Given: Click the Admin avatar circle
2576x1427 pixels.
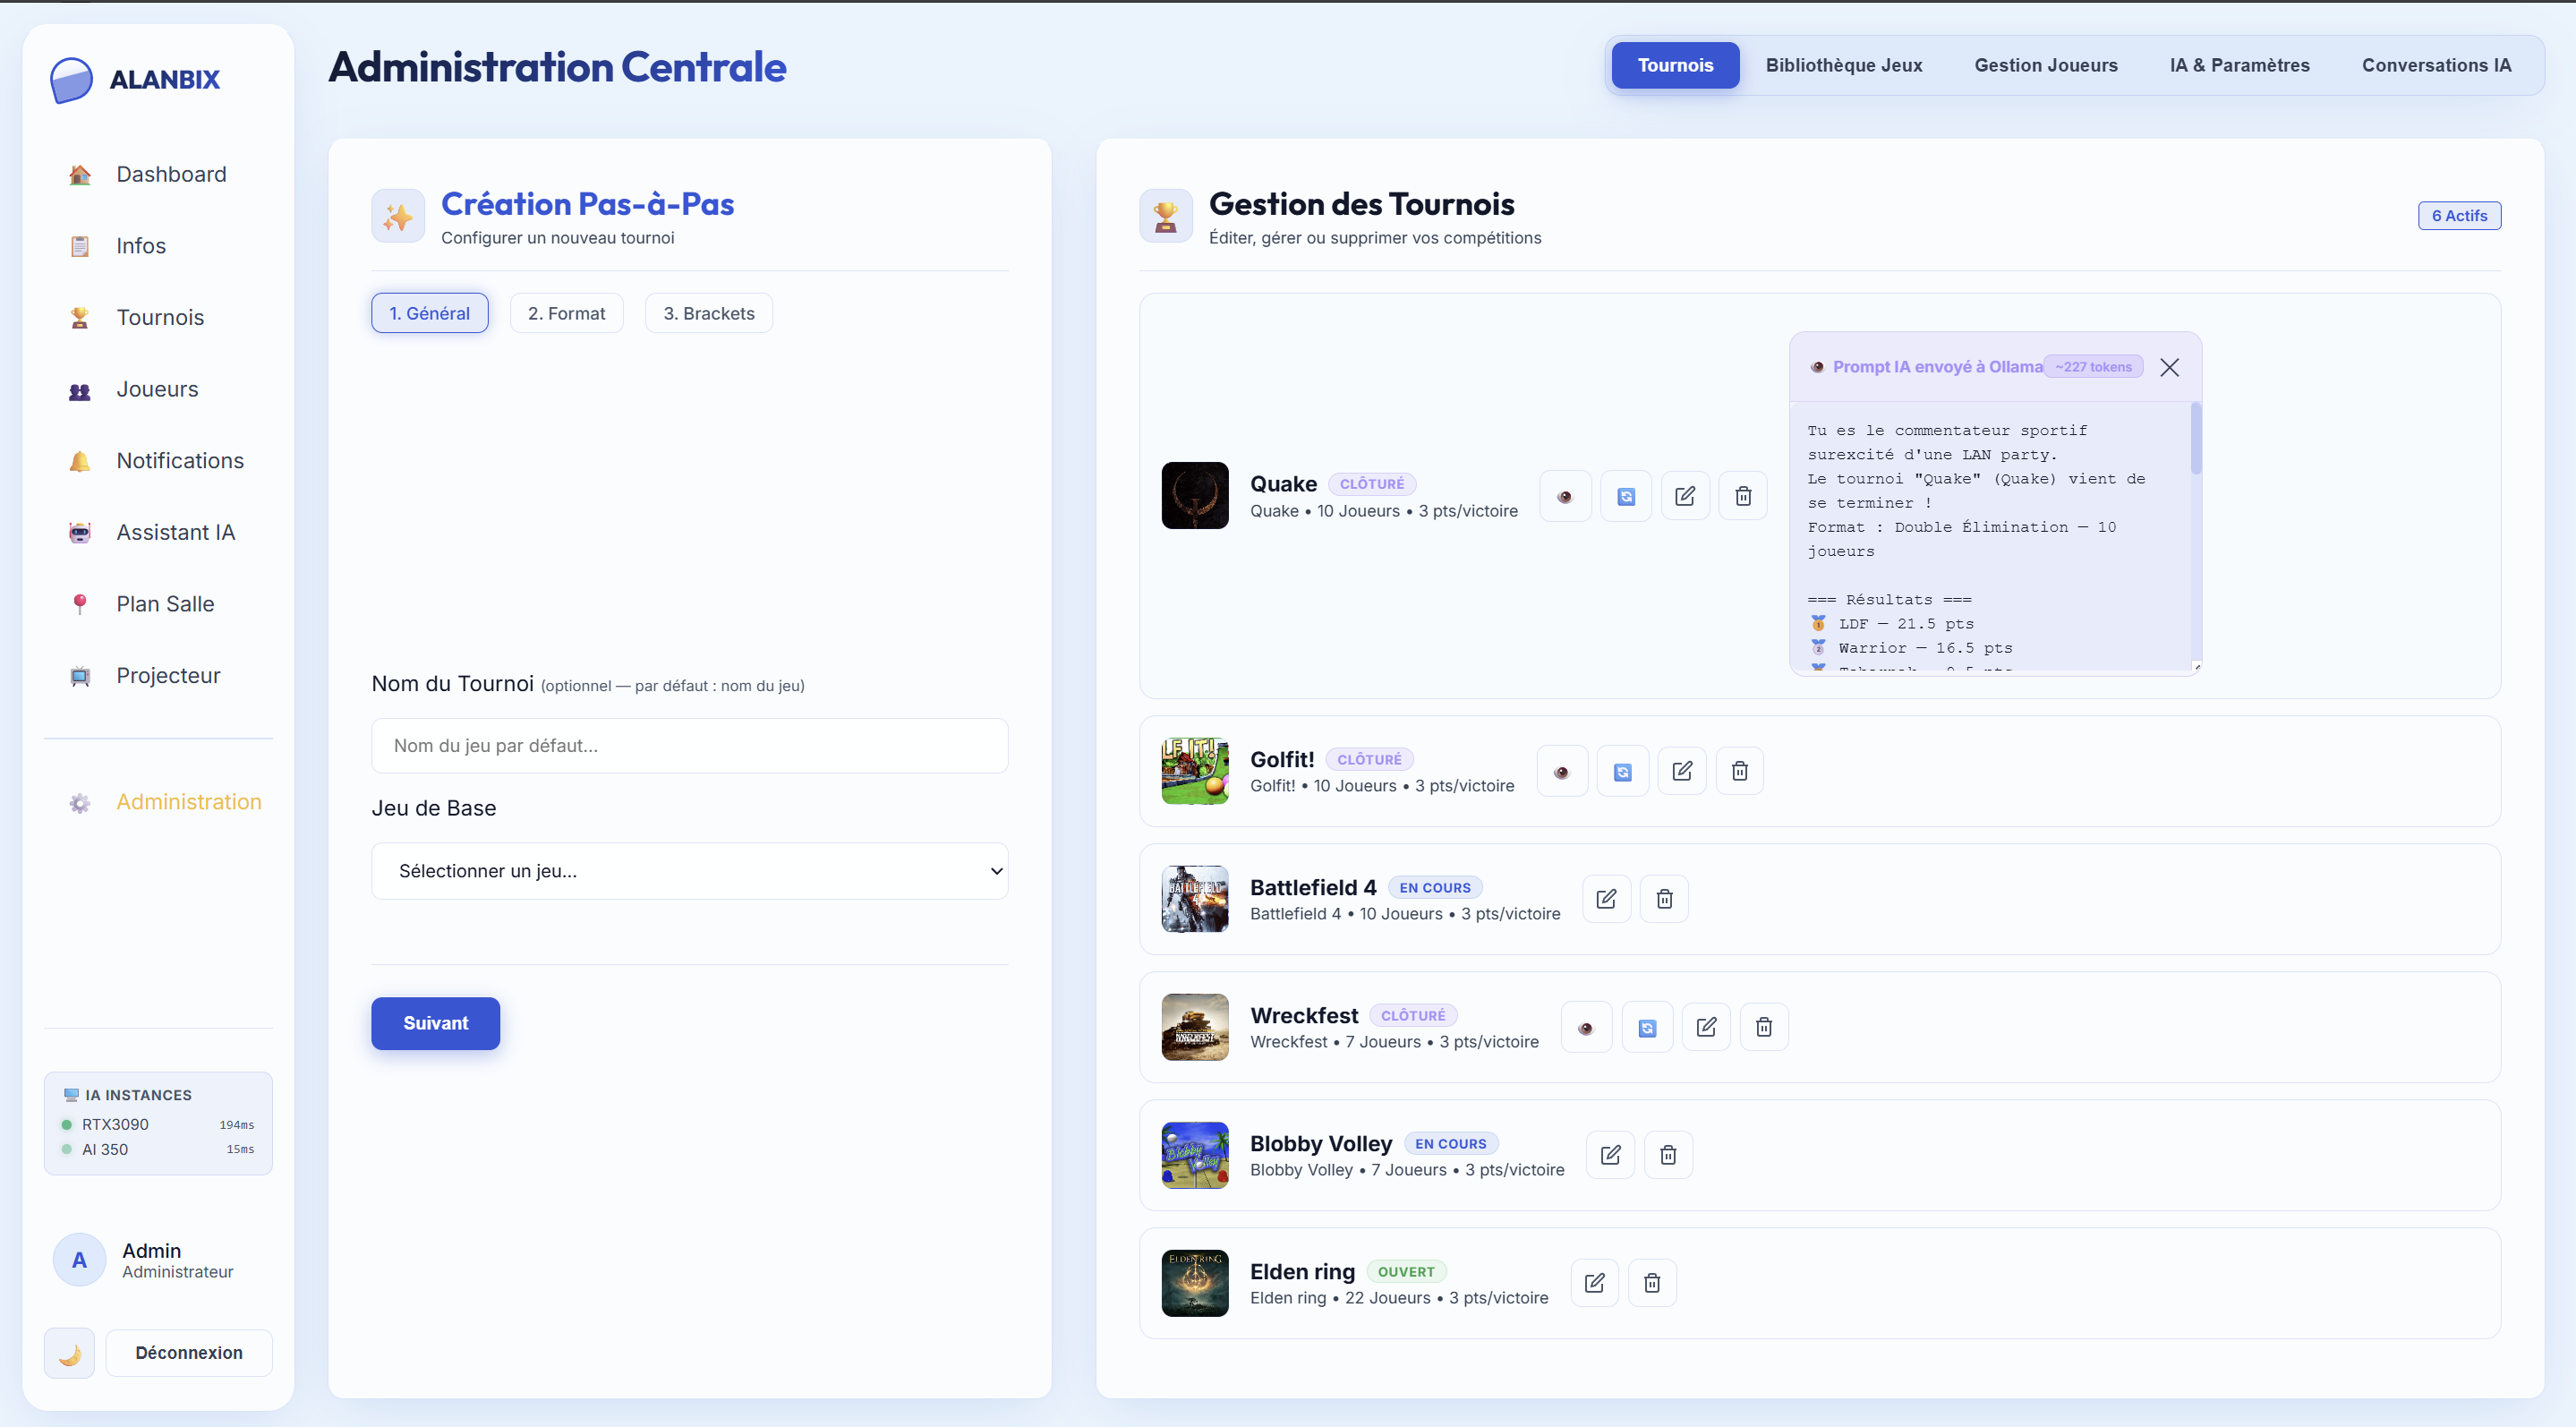Looking at the screenshot, I should (79, 1260).
